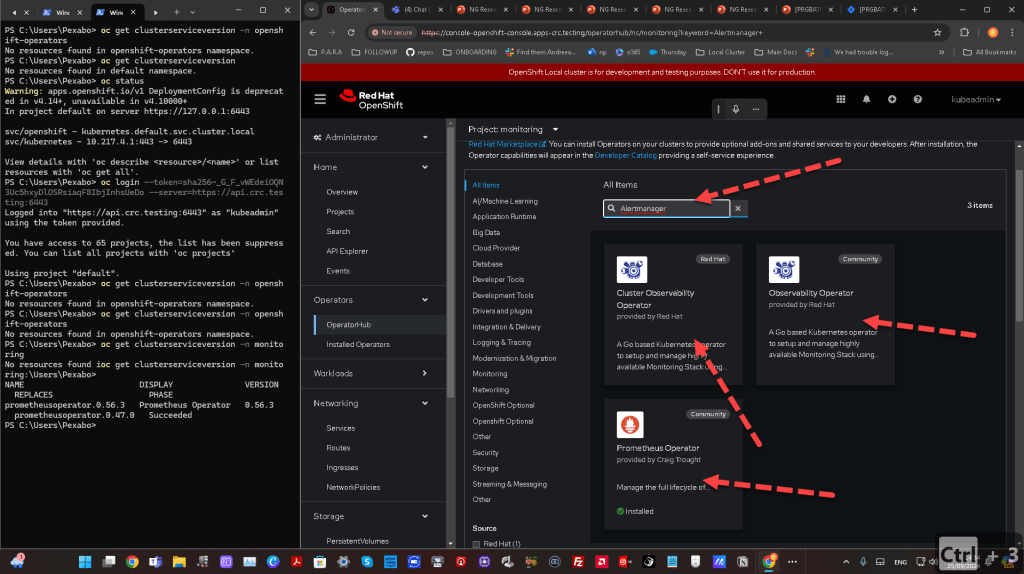Click the Observability Operator logo
Screen dimensions: 1024x574
(784, 269)
